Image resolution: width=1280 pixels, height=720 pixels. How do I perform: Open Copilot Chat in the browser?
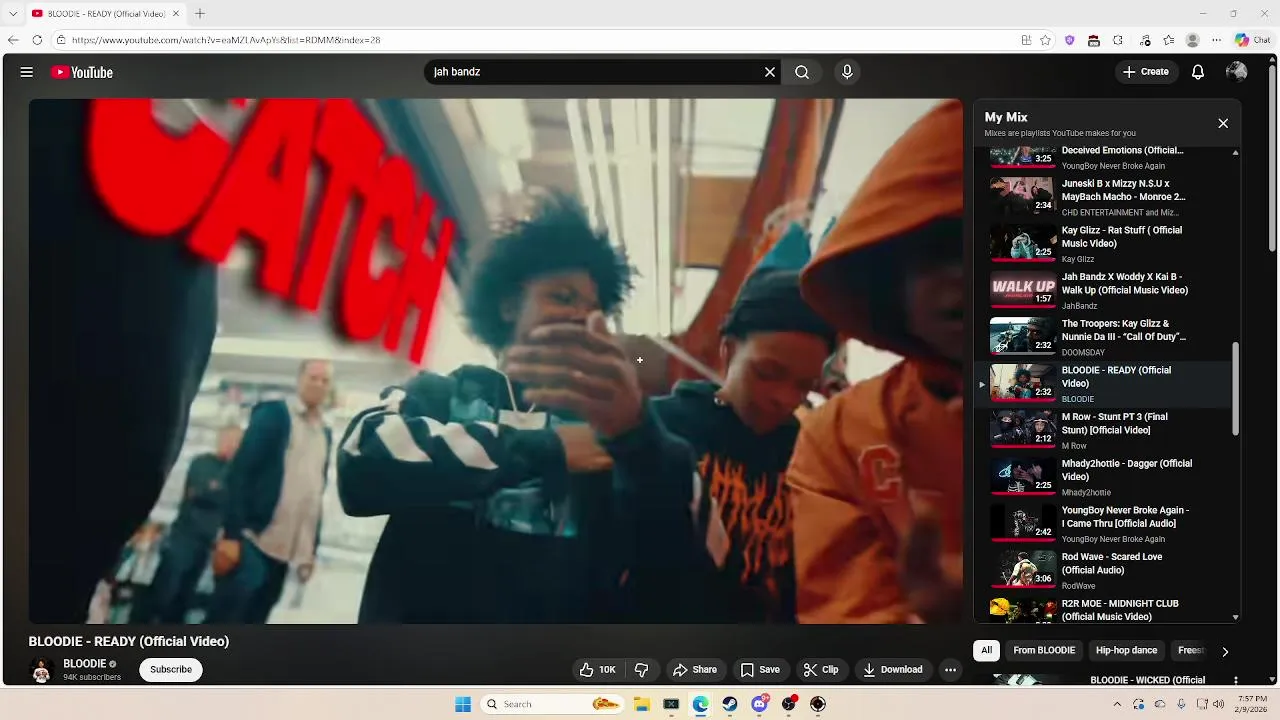click(1253, 40)
